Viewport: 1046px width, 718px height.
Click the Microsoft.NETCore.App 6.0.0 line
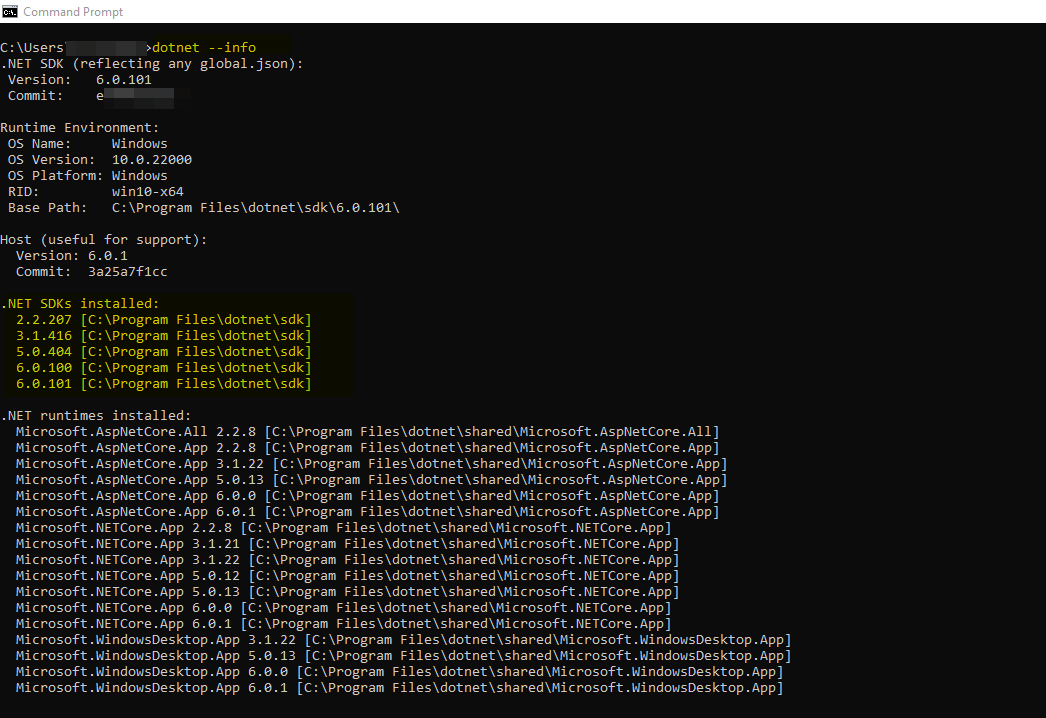344,608
